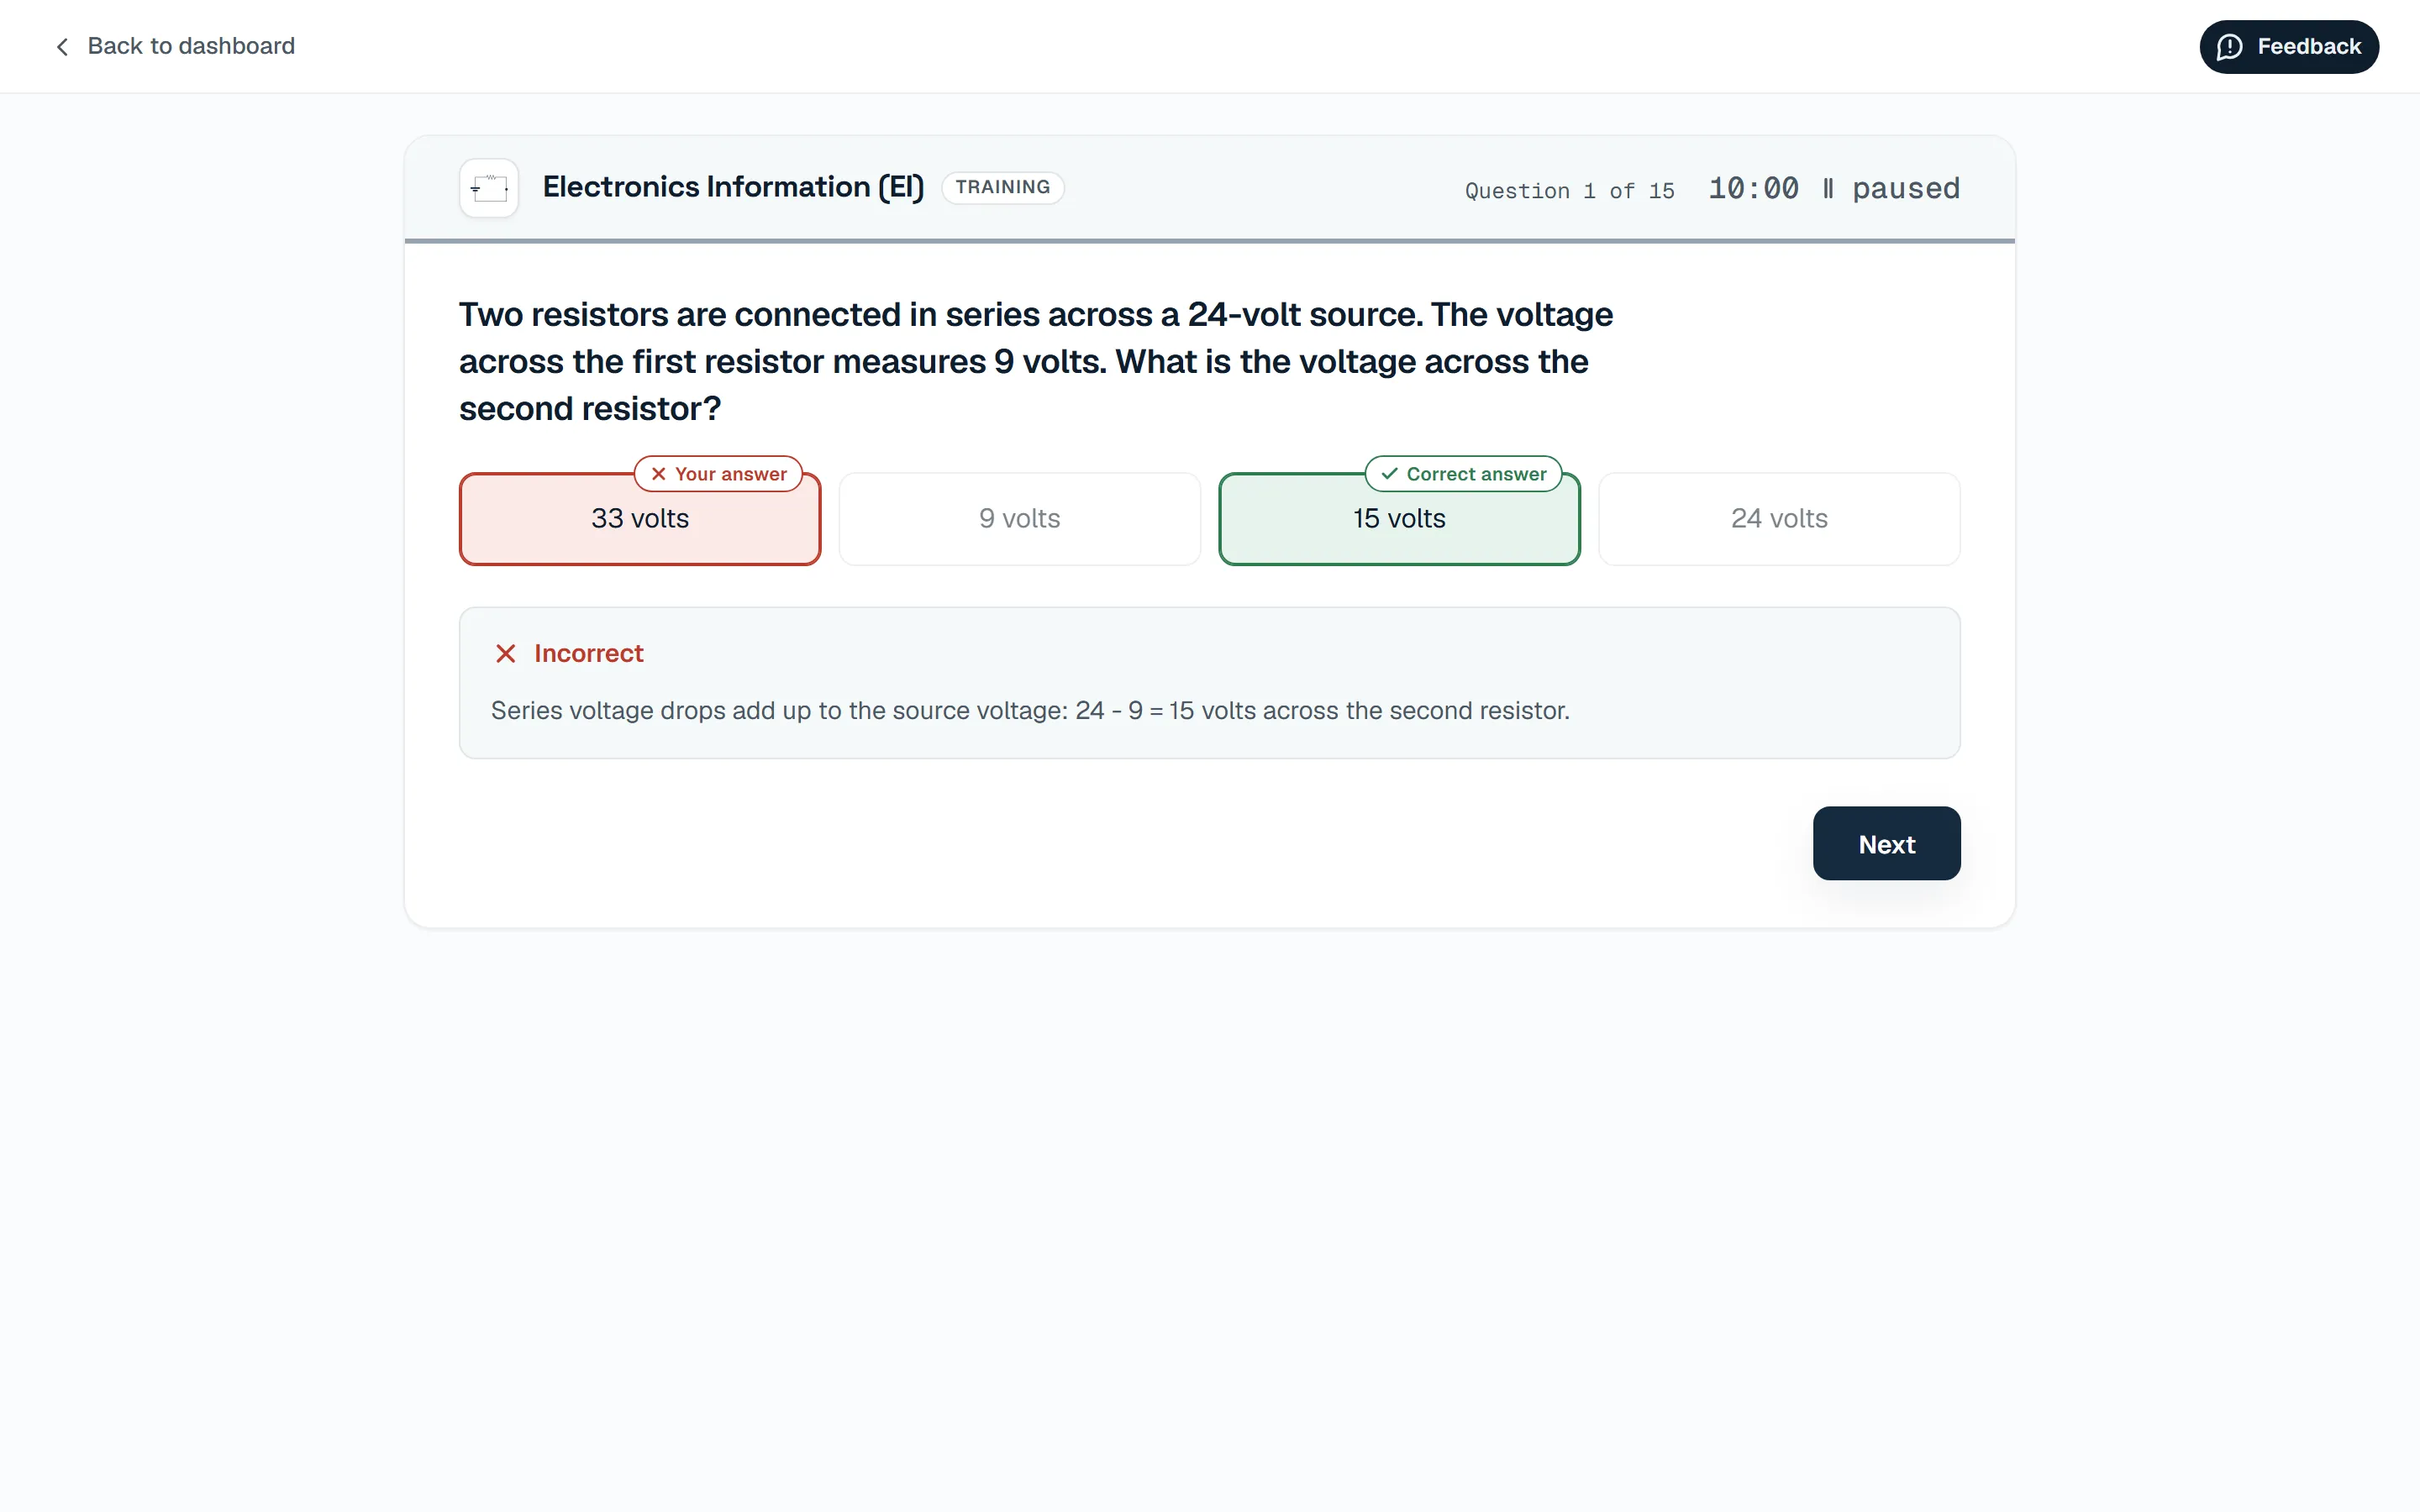Click the Question 1 of 15 label
This screenshot has height=1512, width=2420.
[1569, 190]
